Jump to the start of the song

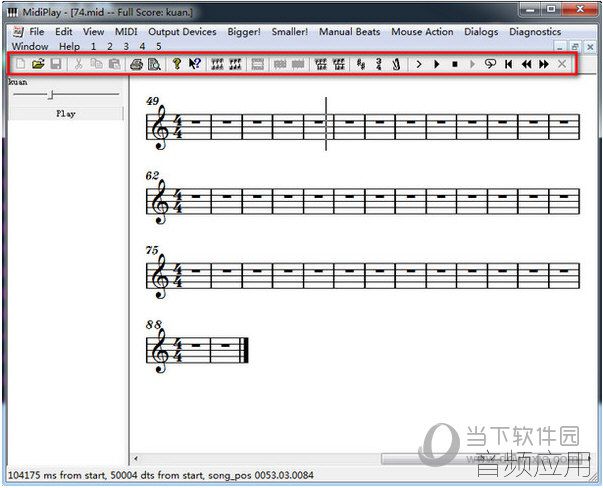pos(508,64)
